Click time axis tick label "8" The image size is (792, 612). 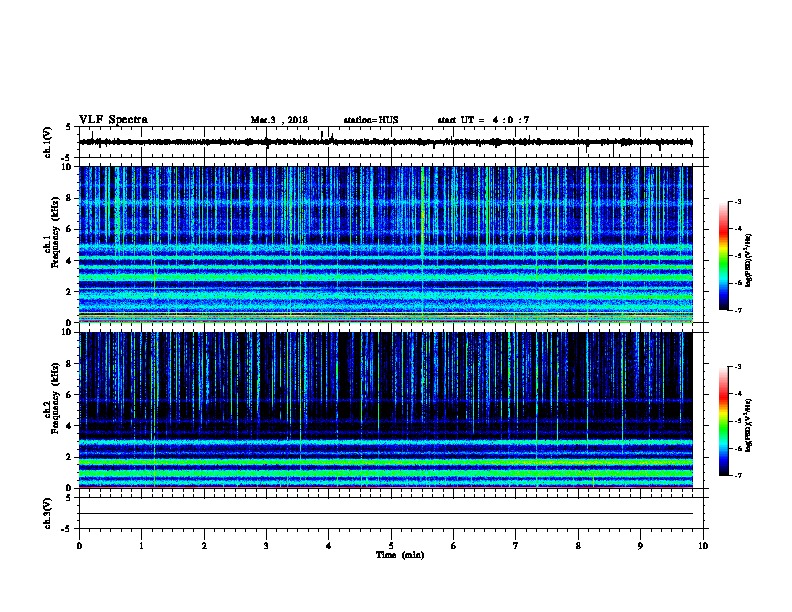[x=578, y=546]
